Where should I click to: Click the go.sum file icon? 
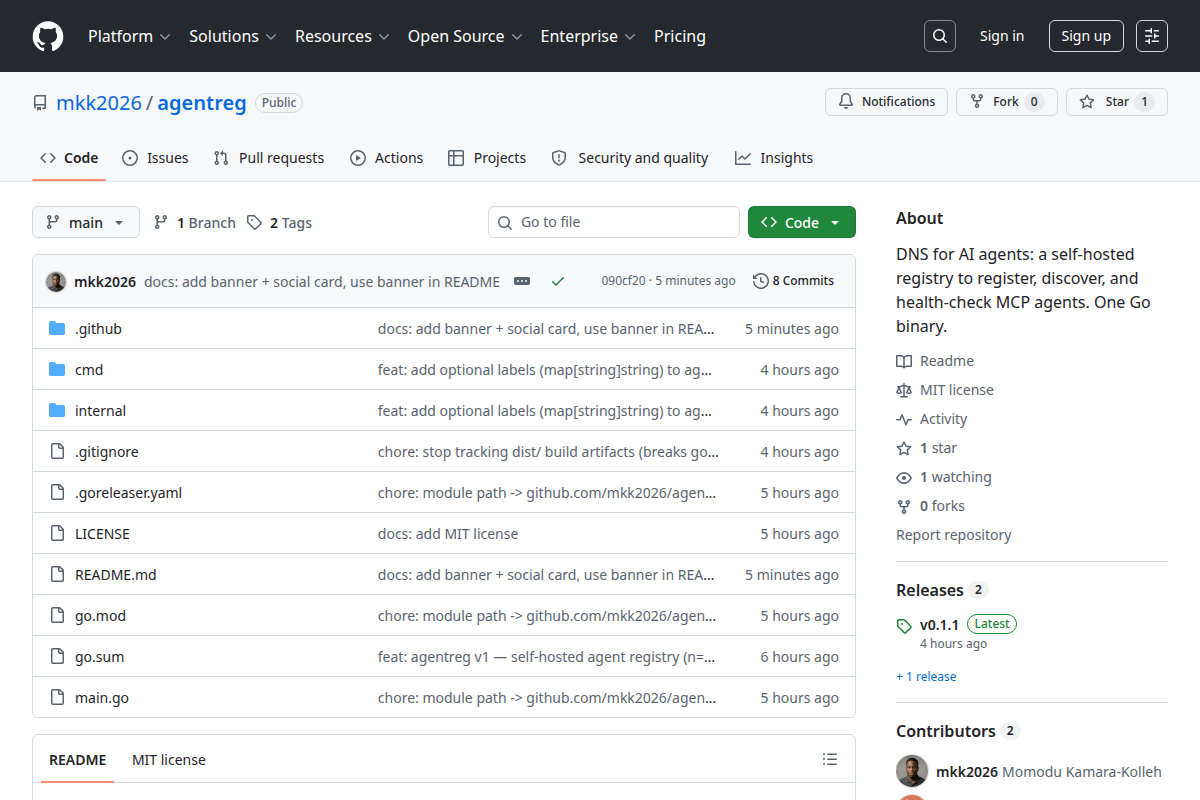click(x=57, y=656)
